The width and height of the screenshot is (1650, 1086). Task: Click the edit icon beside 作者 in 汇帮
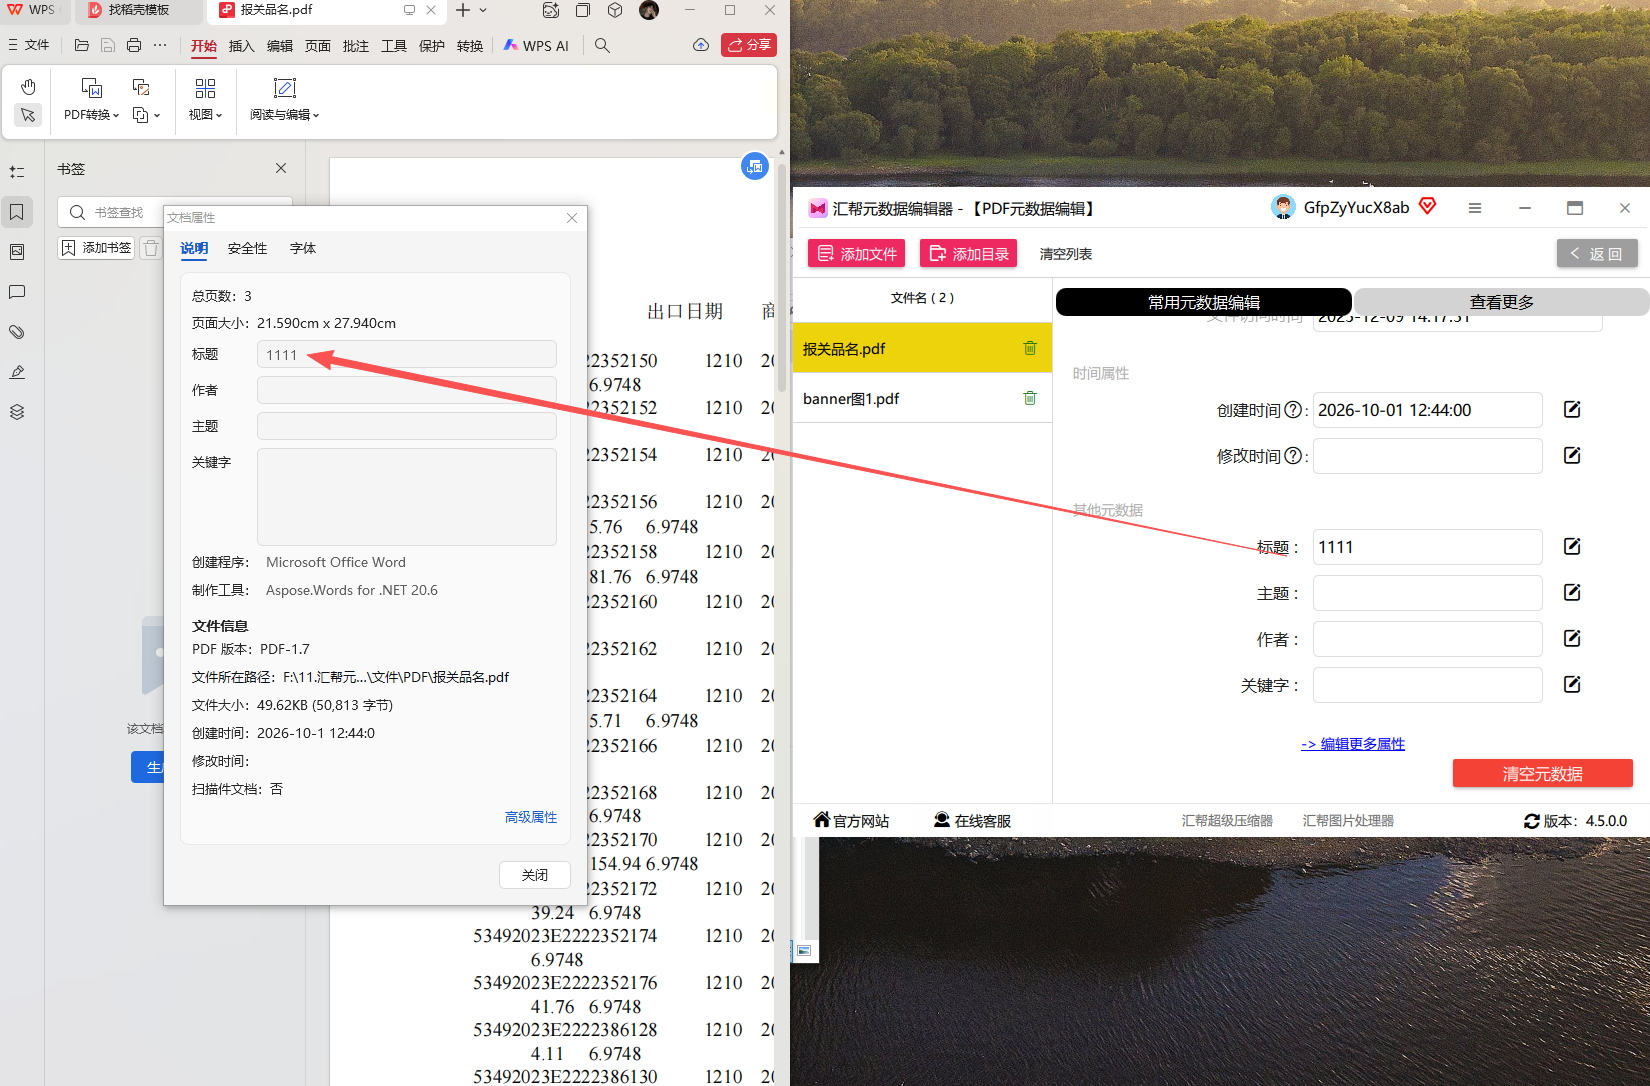(1572, 638)
